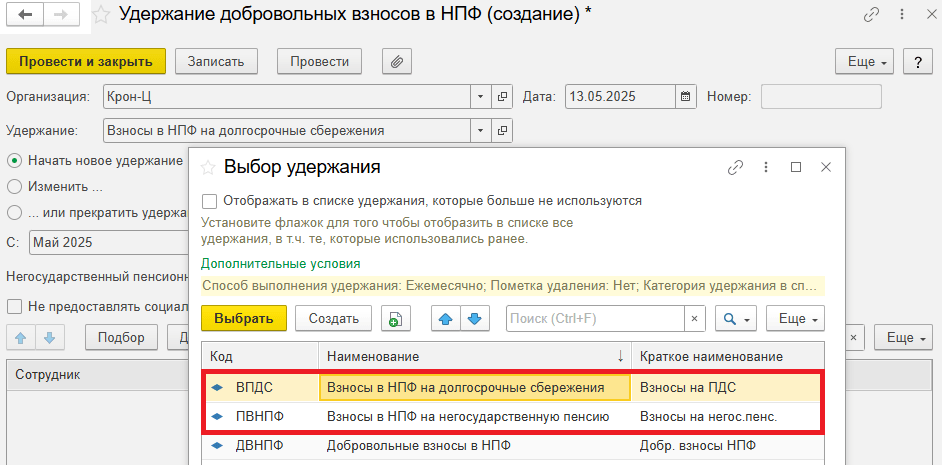Screen dimensions: 942x465
Task: Click the create-by-copy icon next to Создать
Action: coord(394,319)
